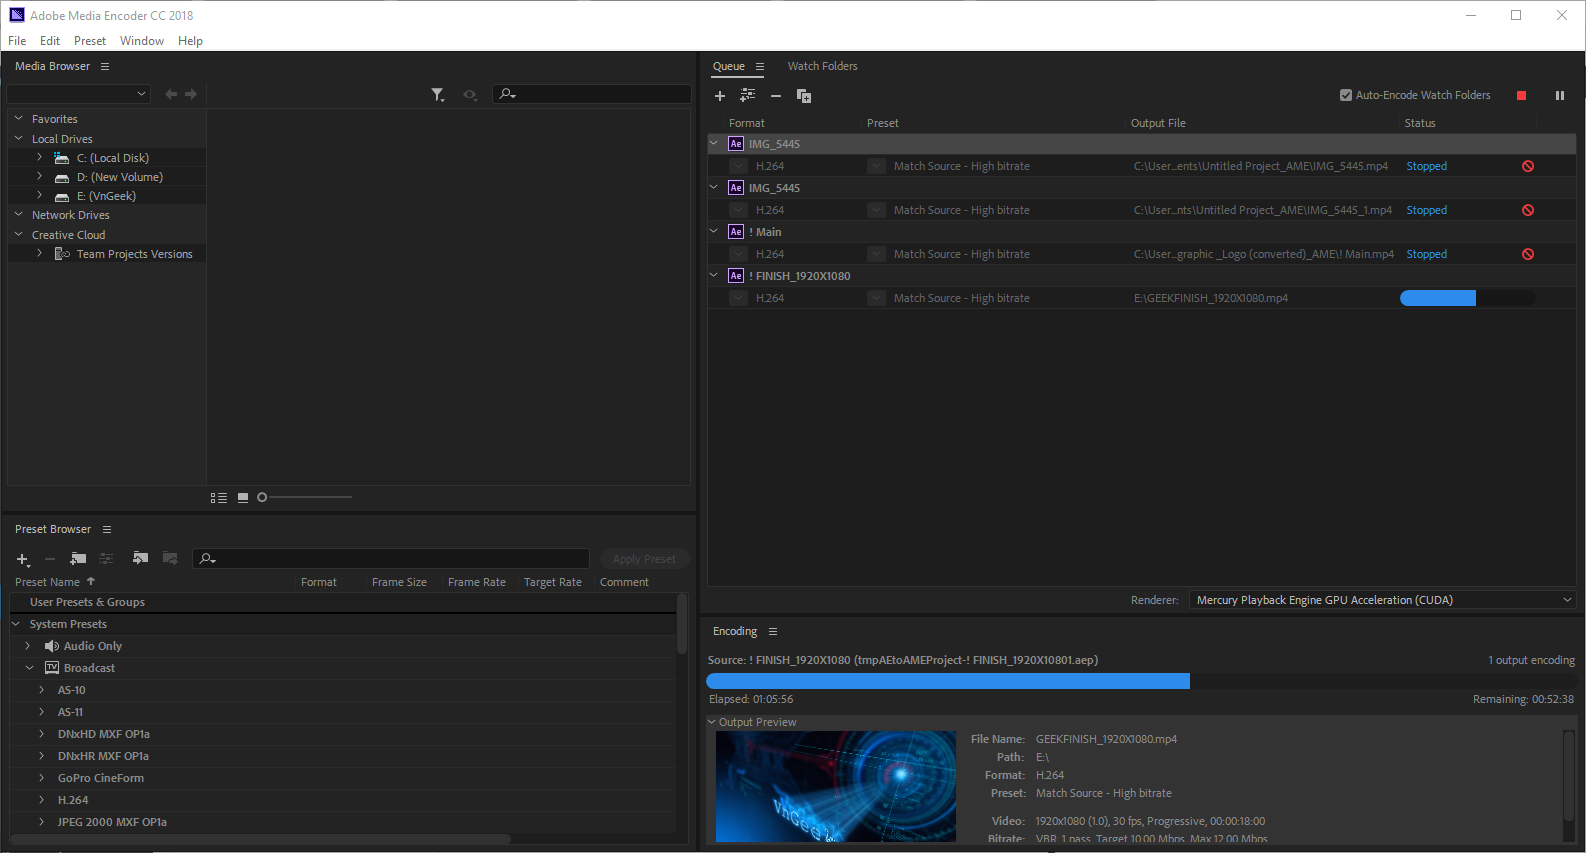Go forward in Media Browser navigation
This screenshot has width=1586, height=853.
(x=191, y=94)
